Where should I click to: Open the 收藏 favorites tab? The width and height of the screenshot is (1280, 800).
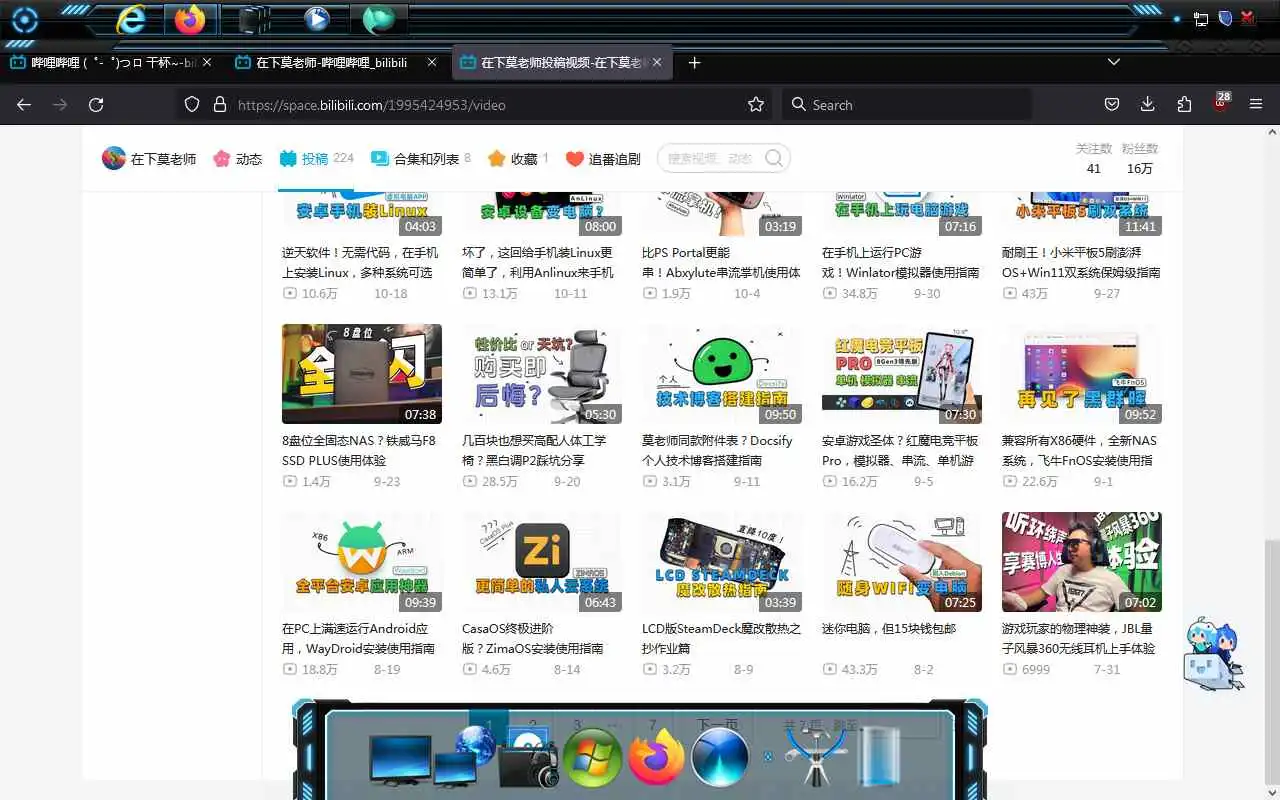(x=518, y=158)
